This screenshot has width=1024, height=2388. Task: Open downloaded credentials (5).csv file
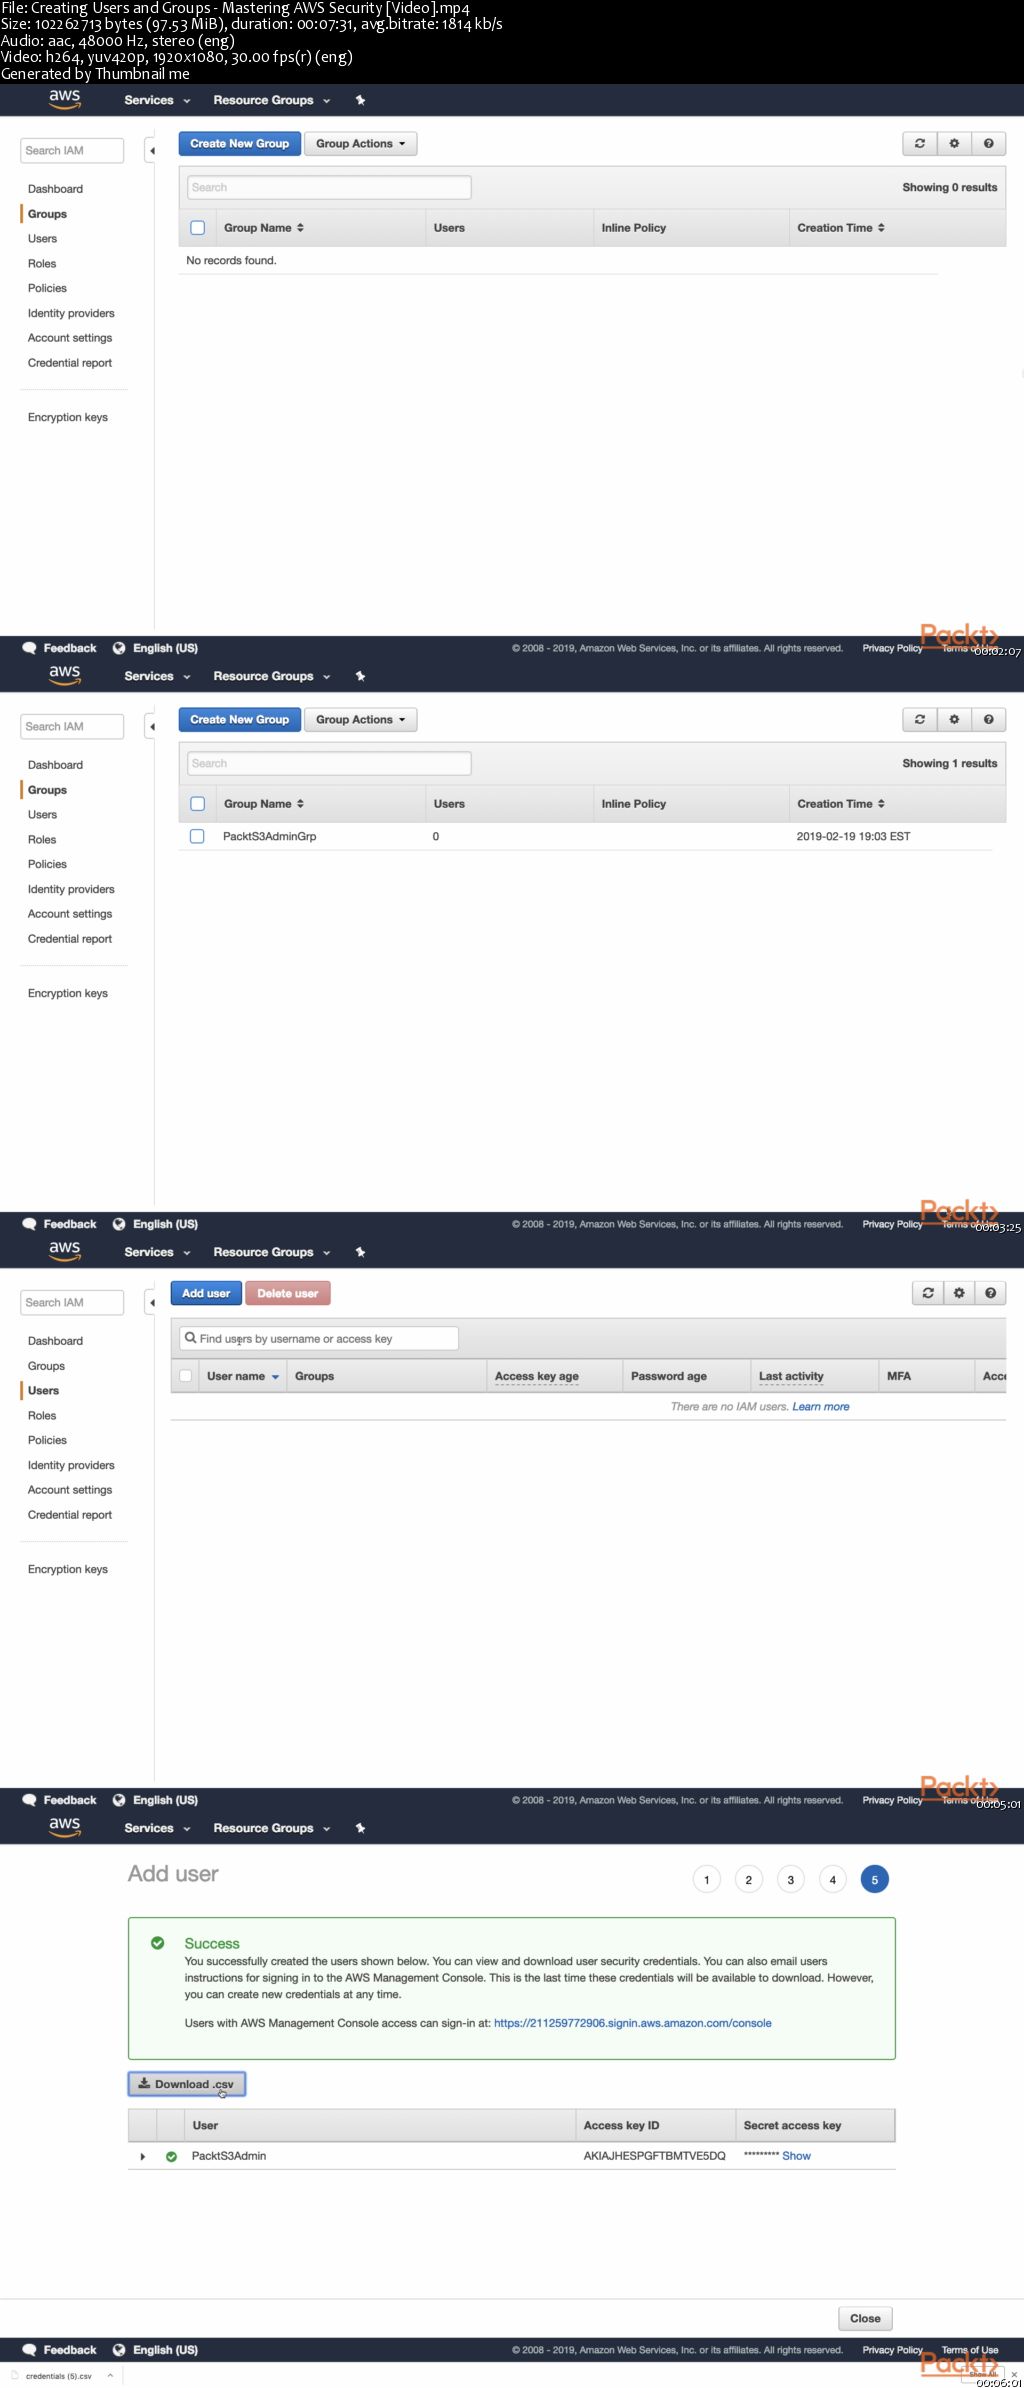58,2376
